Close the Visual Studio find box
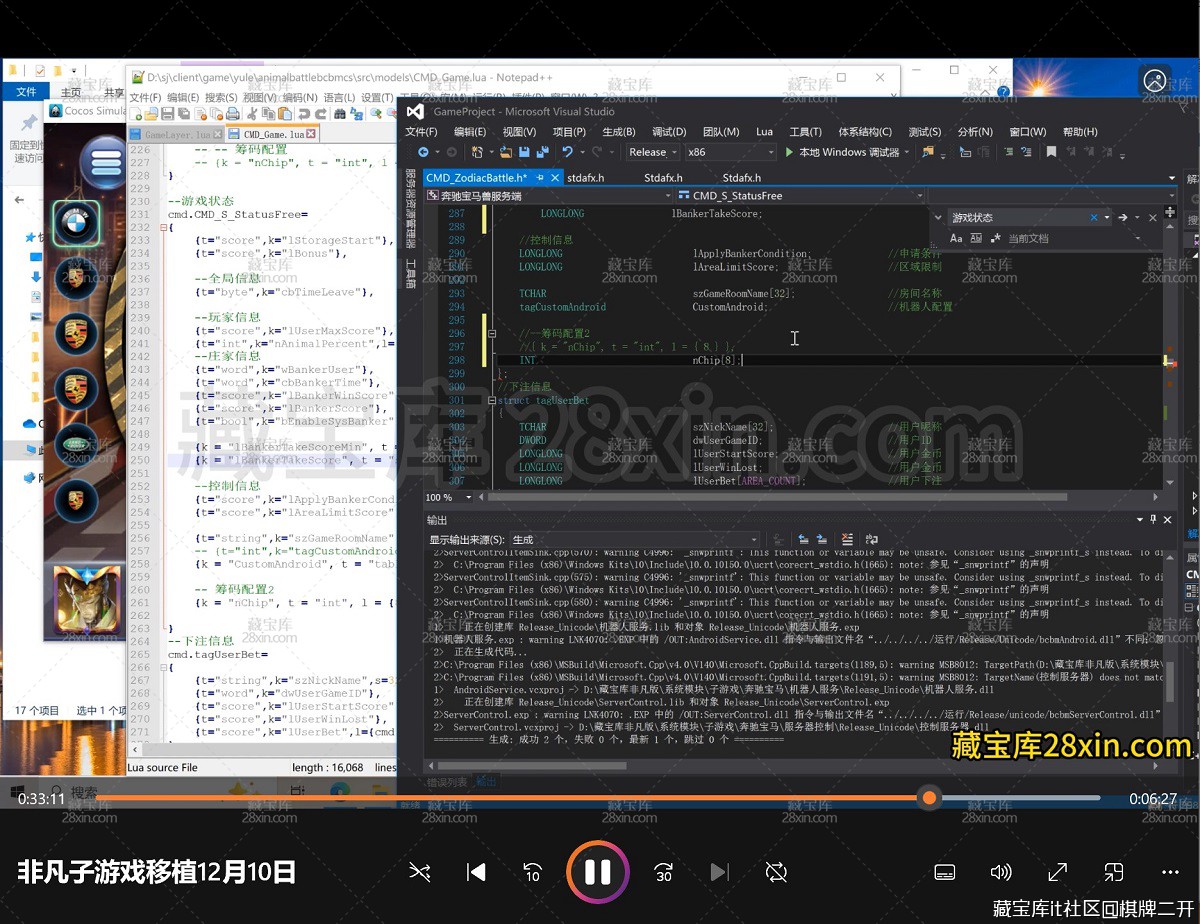 pyautogui.click(x=1153, y=217)
